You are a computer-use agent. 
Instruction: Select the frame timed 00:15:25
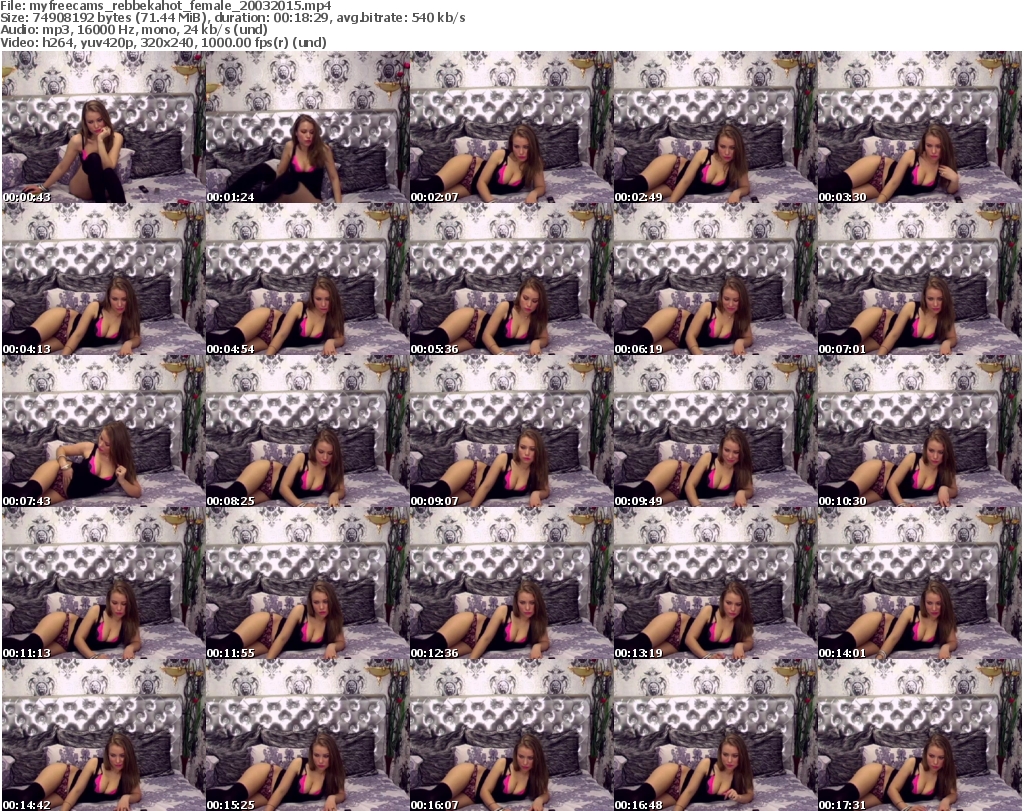coord(307,735)
